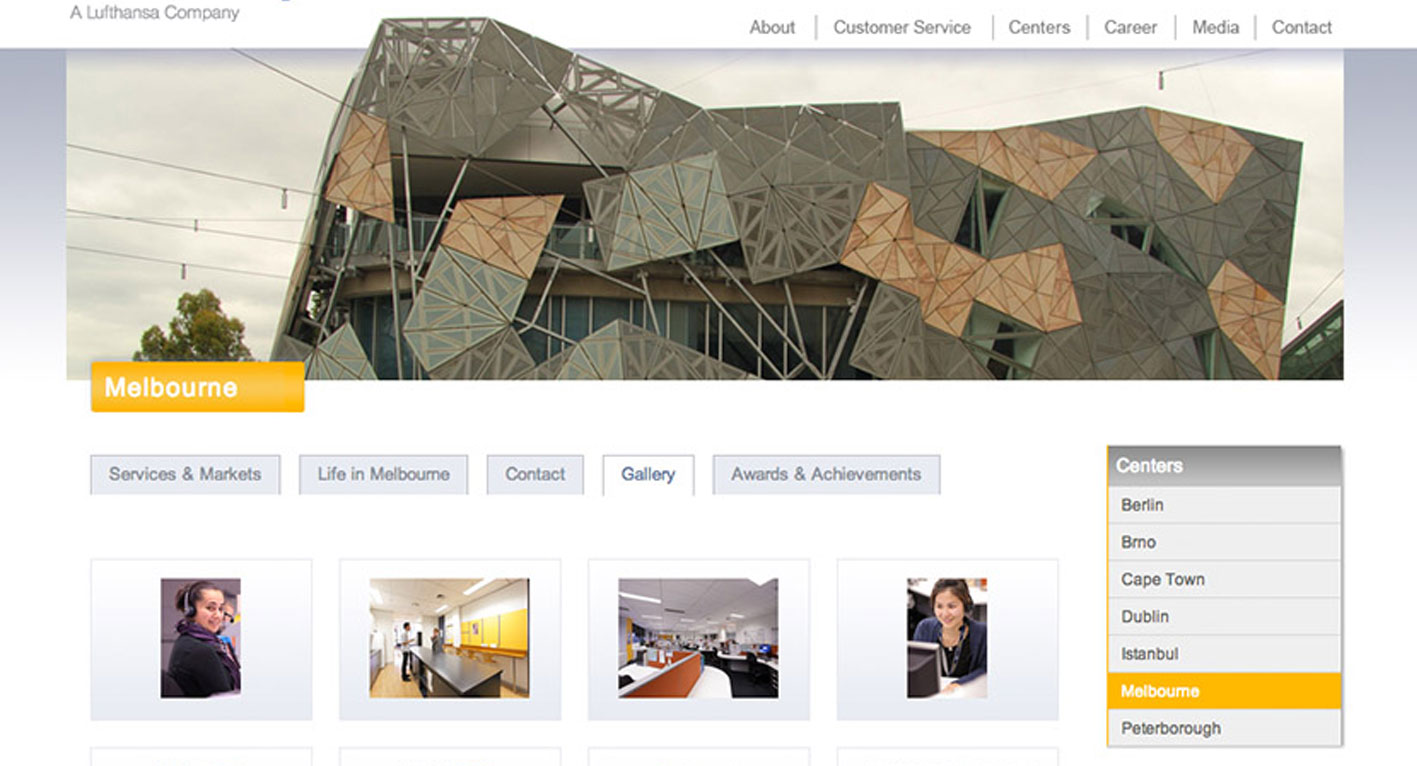The width and height of the screenshot is (1417, 766).
Task: Go to Peterborough center
Action: click(1224, 728)
